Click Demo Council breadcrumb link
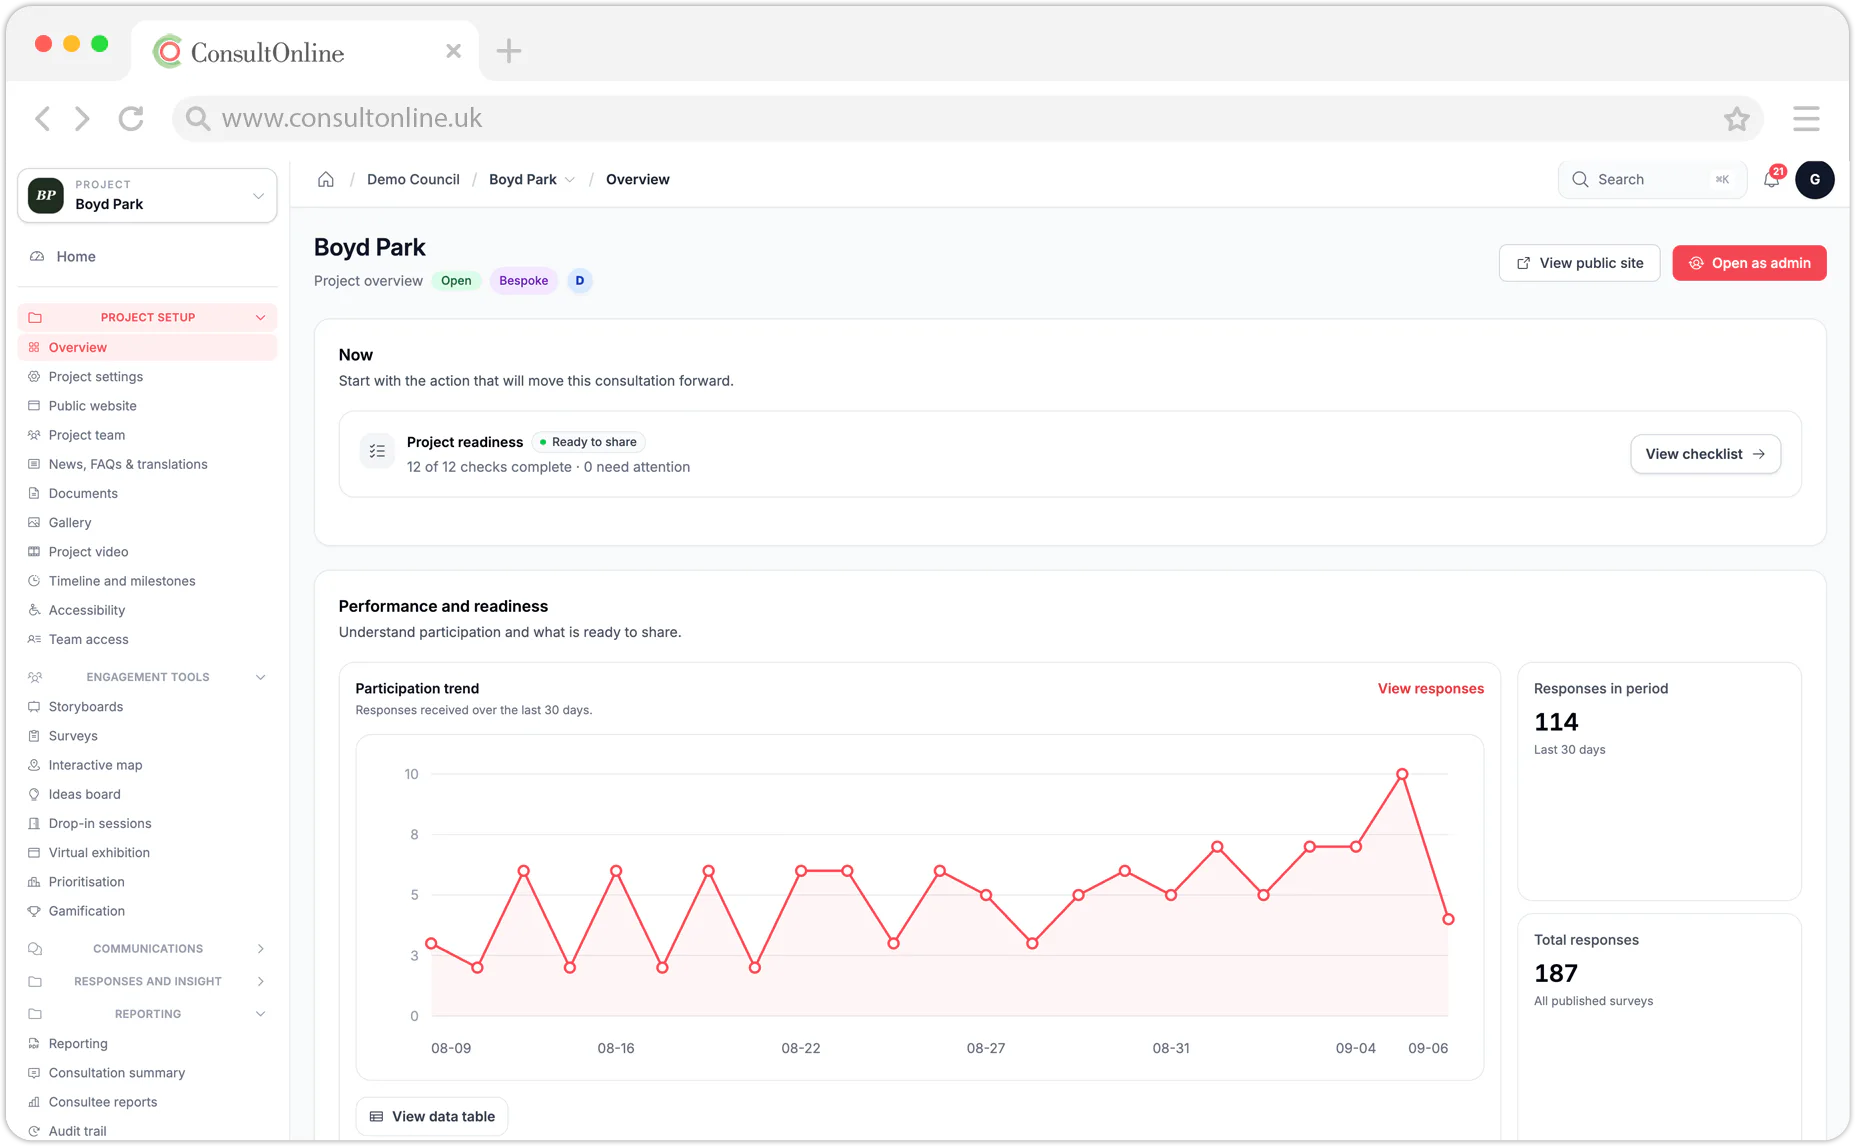The height and width of the screenshot is (1146, 1855). 413,180
